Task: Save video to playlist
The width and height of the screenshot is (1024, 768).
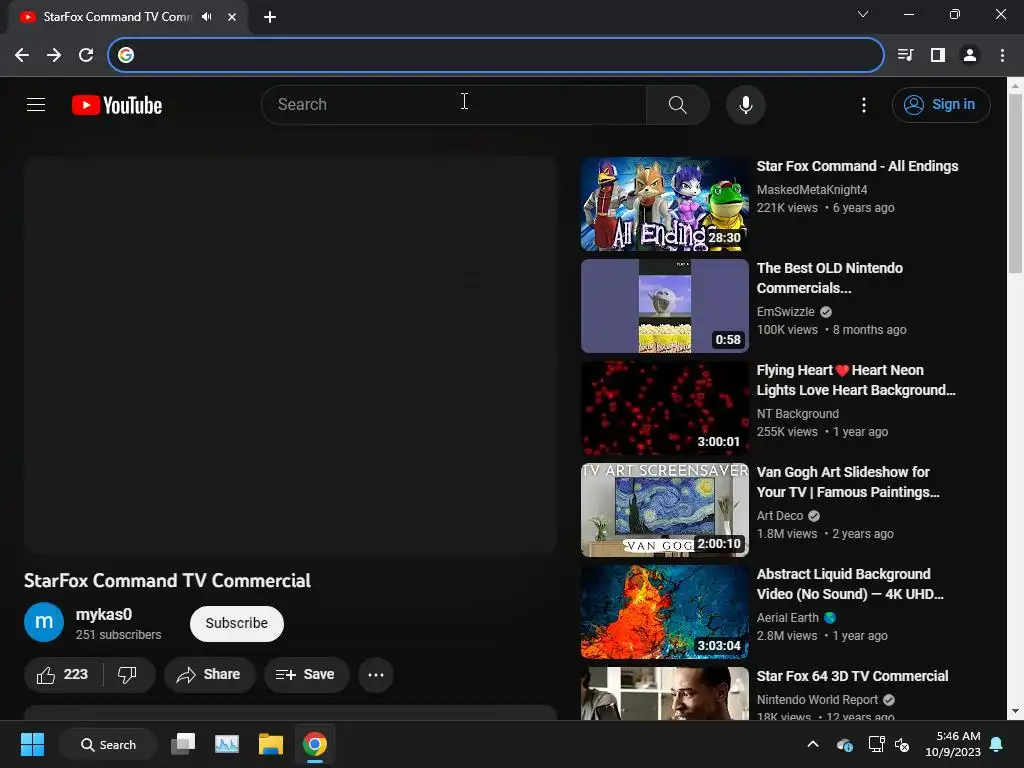Action: coord(306,675)
